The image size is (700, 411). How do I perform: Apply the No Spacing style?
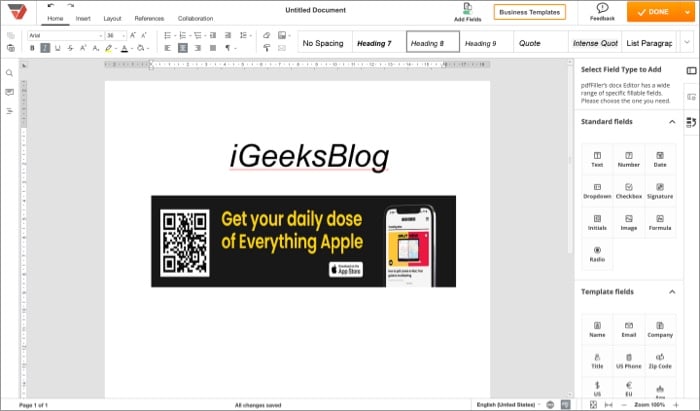[323, 43]
